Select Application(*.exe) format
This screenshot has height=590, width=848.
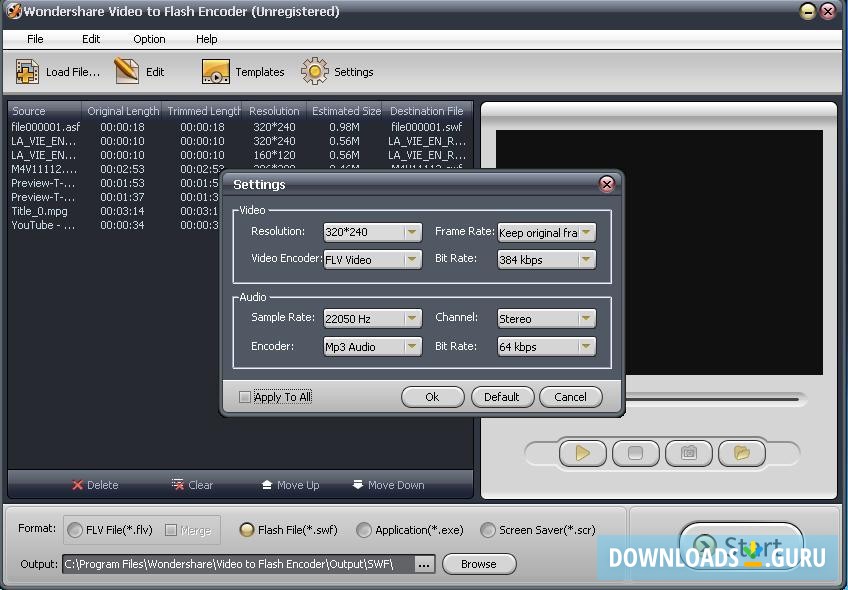pos(364,530)
